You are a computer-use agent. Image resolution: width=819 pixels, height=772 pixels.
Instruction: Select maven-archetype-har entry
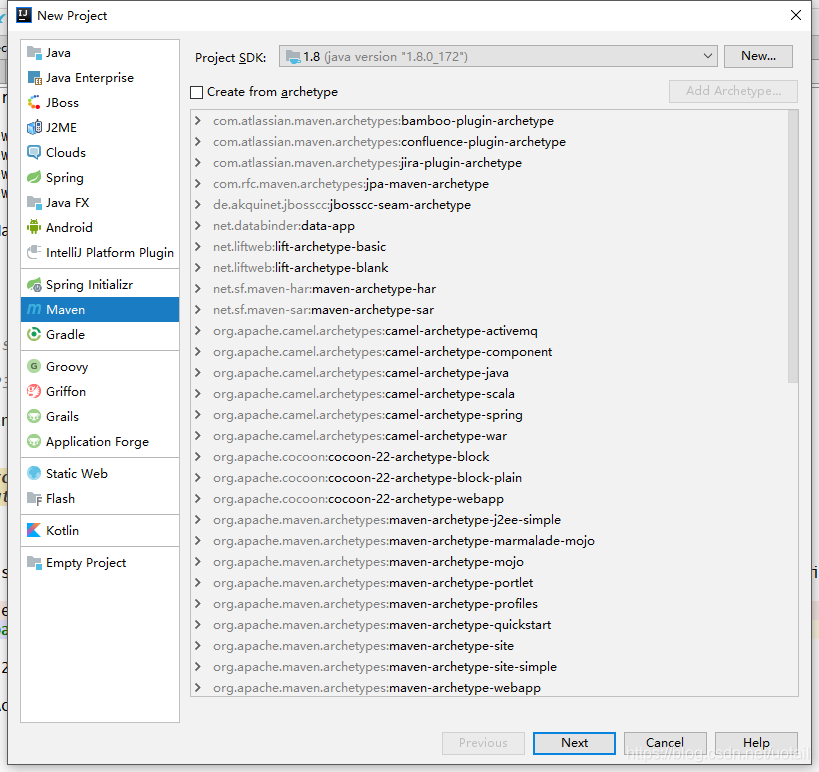[x=489, y=289]
